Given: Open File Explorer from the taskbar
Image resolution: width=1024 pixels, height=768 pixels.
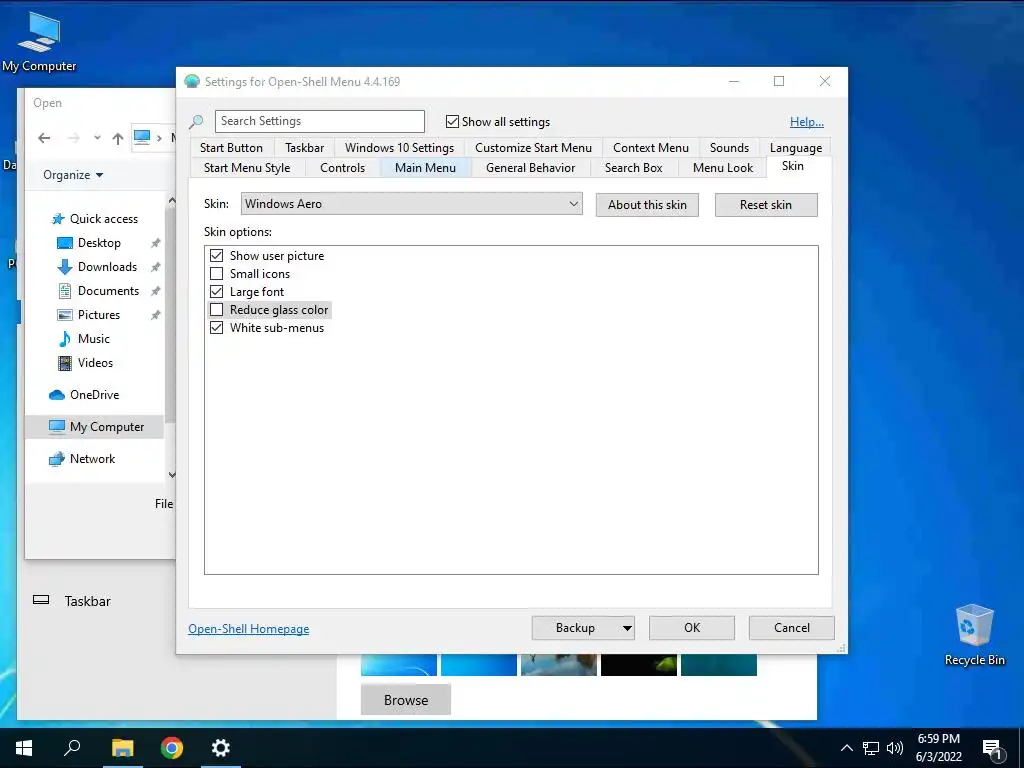Looking at the screenshot, I should click(x=122, y=748).
